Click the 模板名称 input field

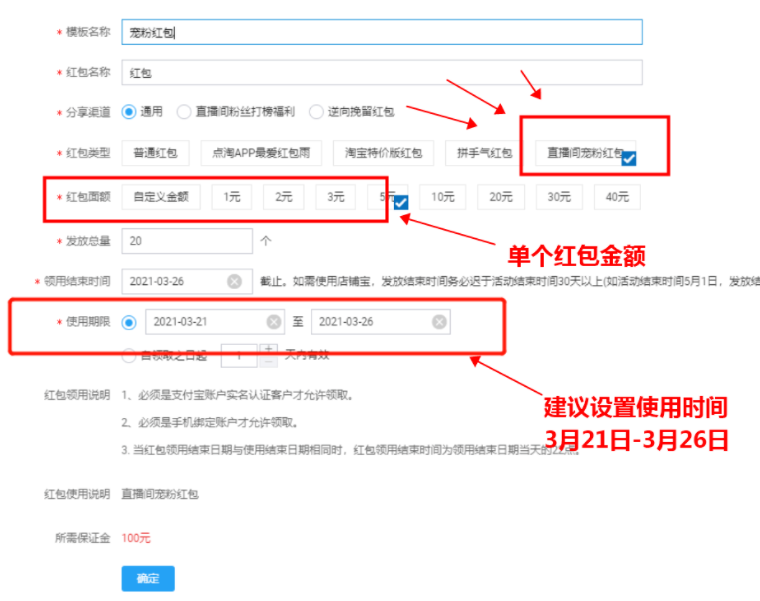coord(380,32)
